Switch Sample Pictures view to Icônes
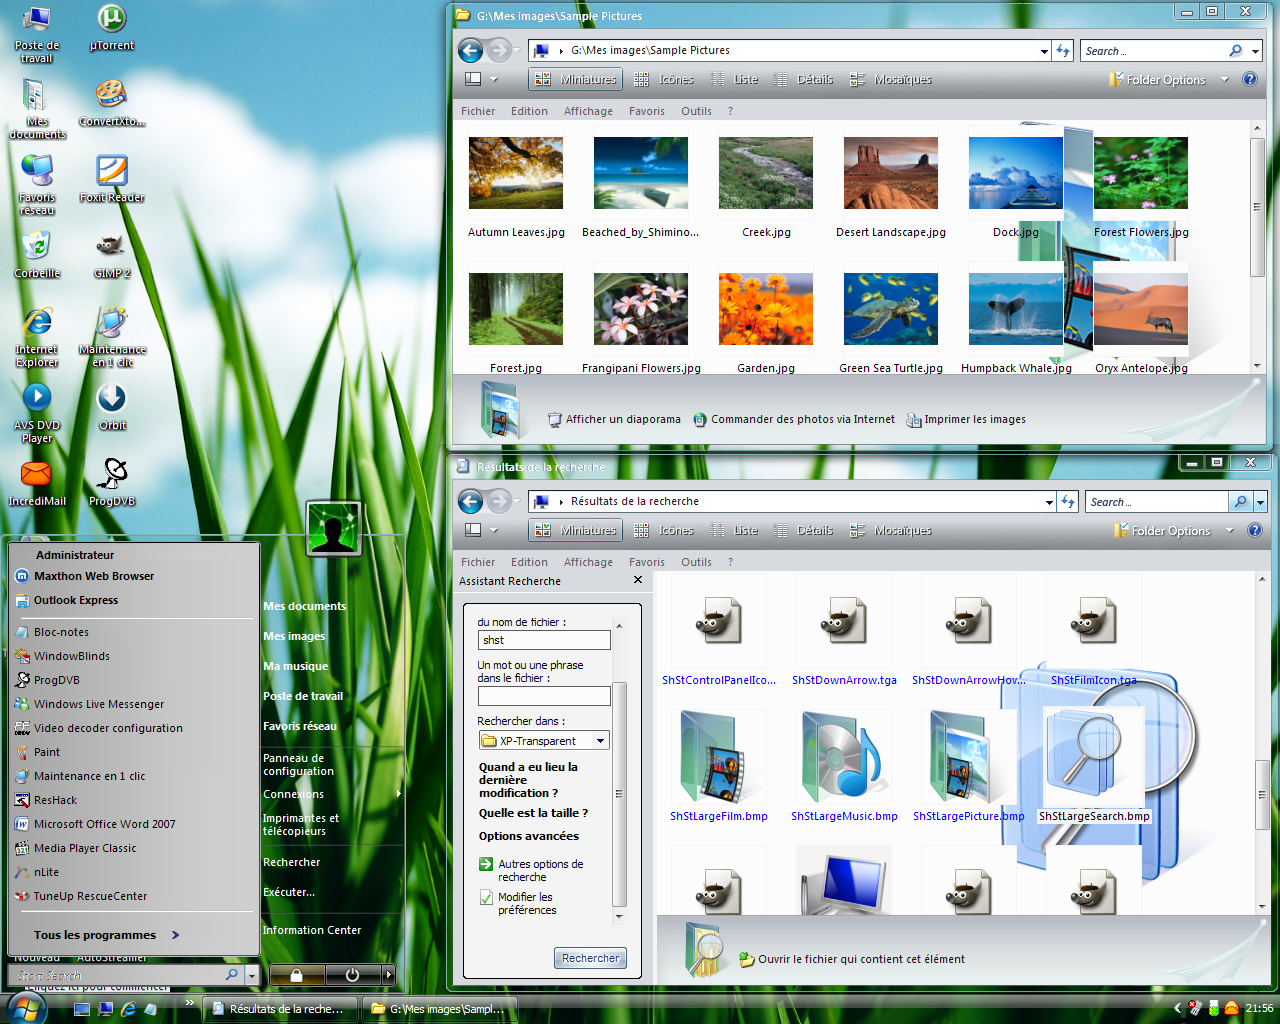The height and width of the screenshot is (1024, 1280). tap(664, 79)
